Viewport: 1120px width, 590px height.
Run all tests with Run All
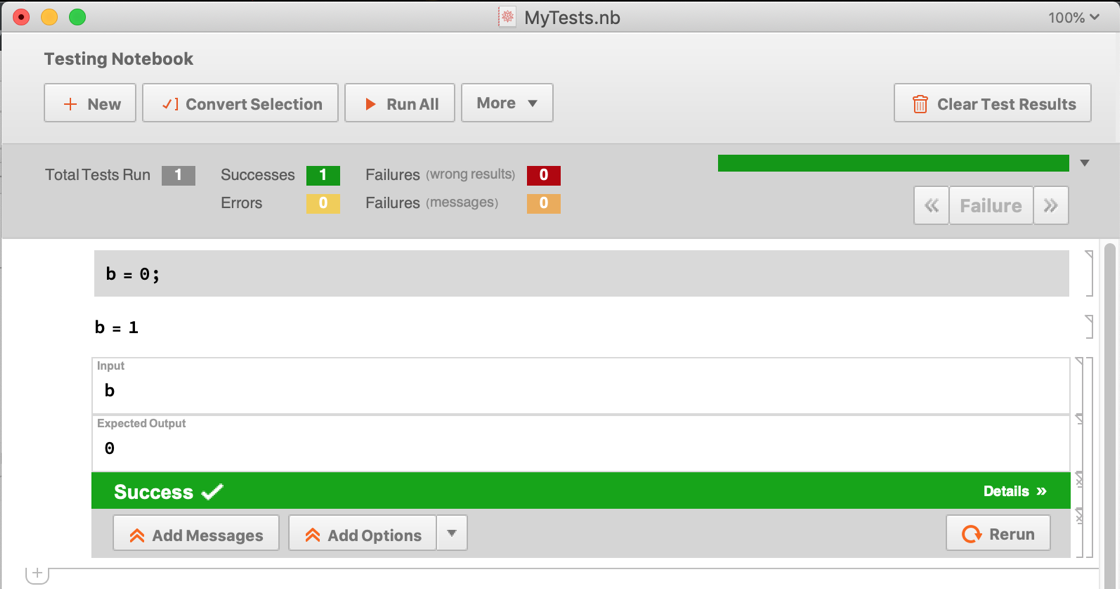pos(400,104)
